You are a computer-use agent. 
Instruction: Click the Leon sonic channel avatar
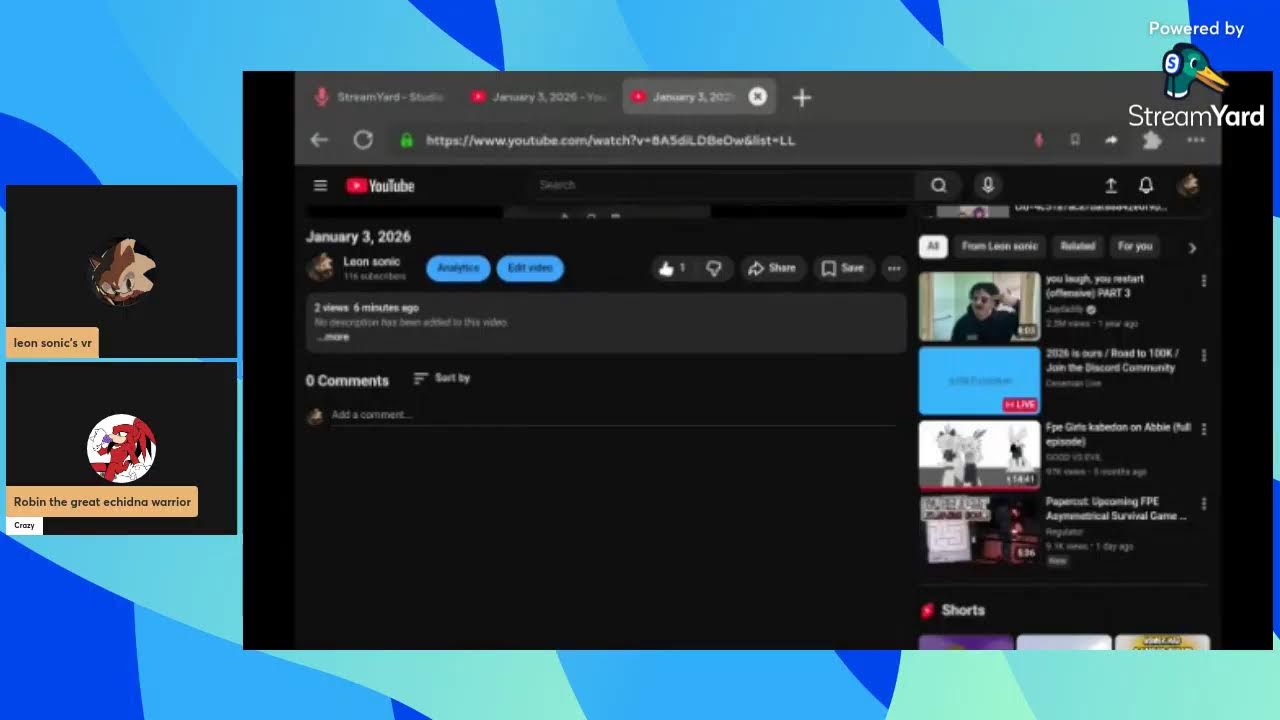click(x=320, y=267)
